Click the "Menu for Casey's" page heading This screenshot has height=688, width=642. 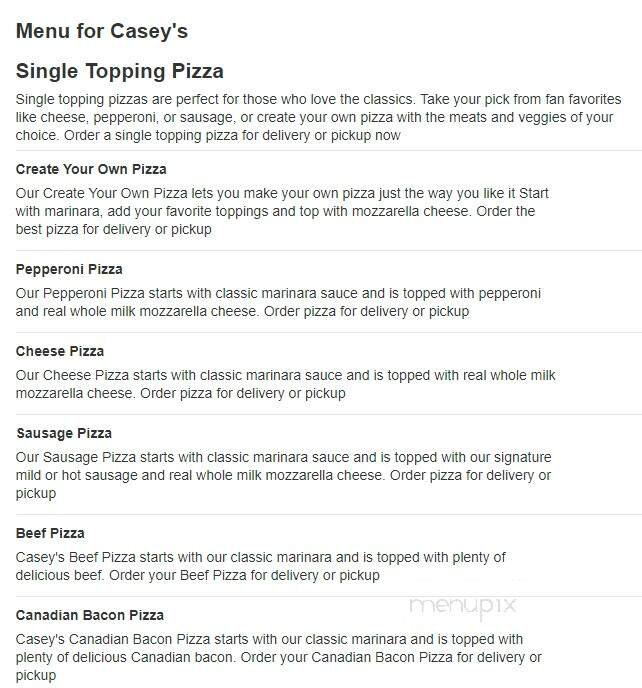(x=102, y=31)
